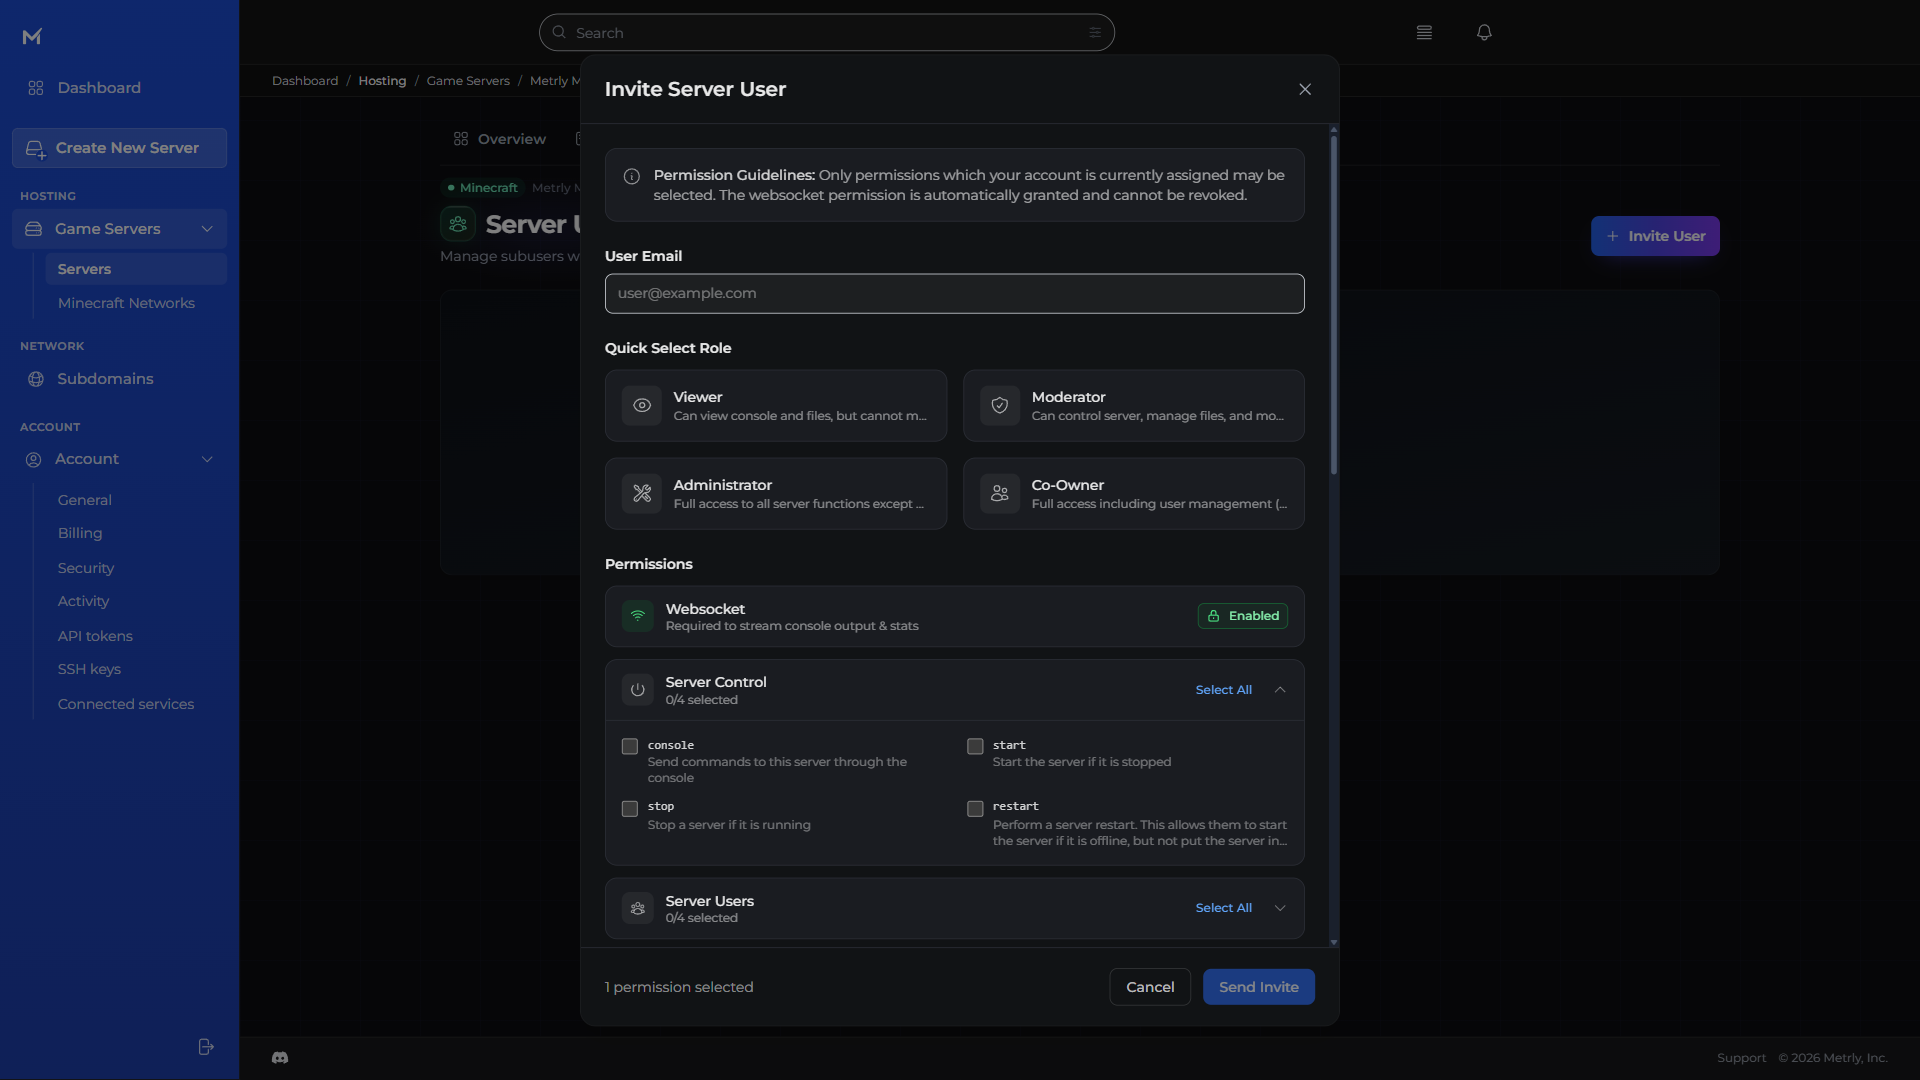Click the dialog's vertical scrollbar
Viewport: 1920px width, 1080px height.
[1334, 305]
